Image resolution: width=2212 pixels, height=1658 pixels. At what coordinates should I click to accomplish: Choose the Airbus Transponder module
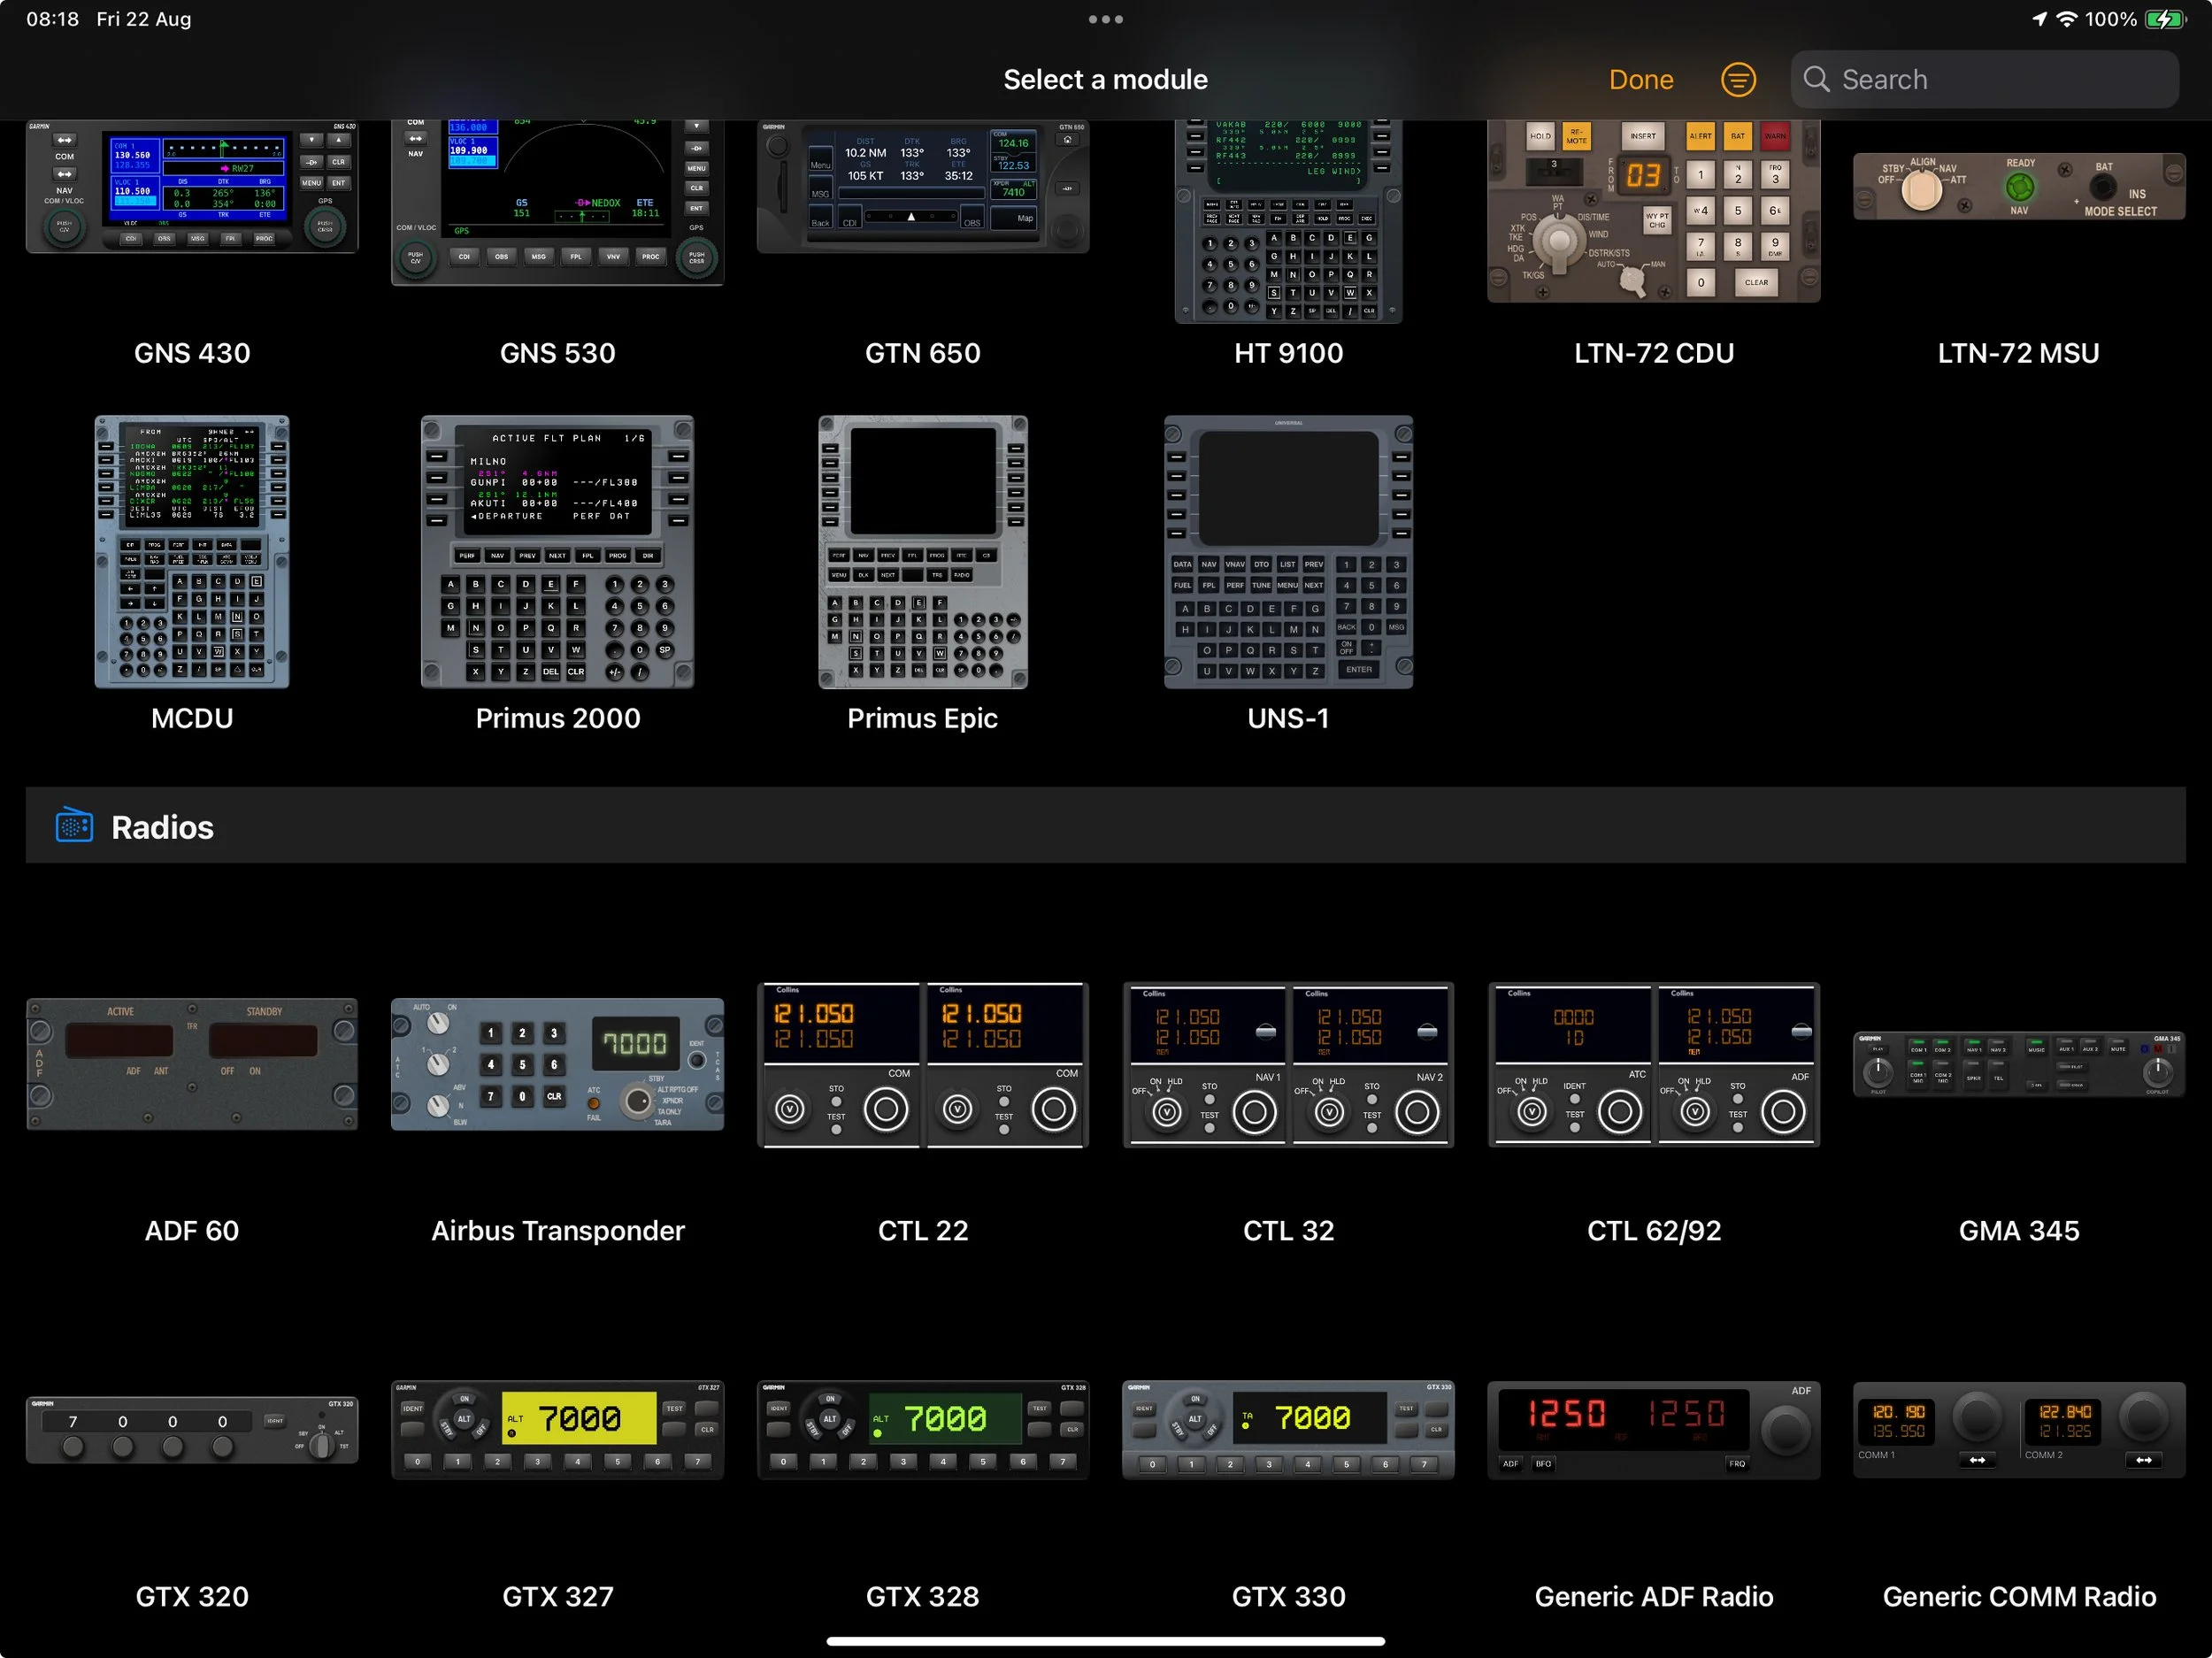click(x=557, y=1064)
